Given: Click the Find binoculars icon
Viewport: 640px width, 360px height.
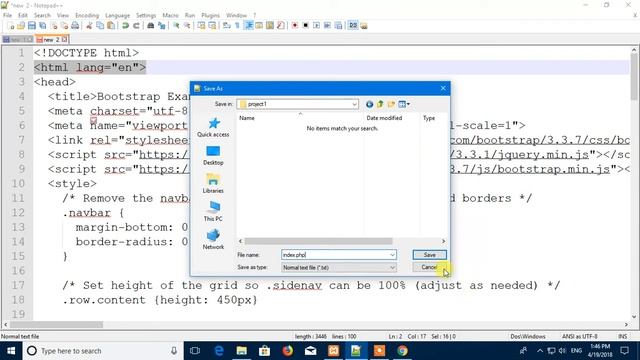Looking at the screenshot, I should pyautogui.click(x=151, y=26).
